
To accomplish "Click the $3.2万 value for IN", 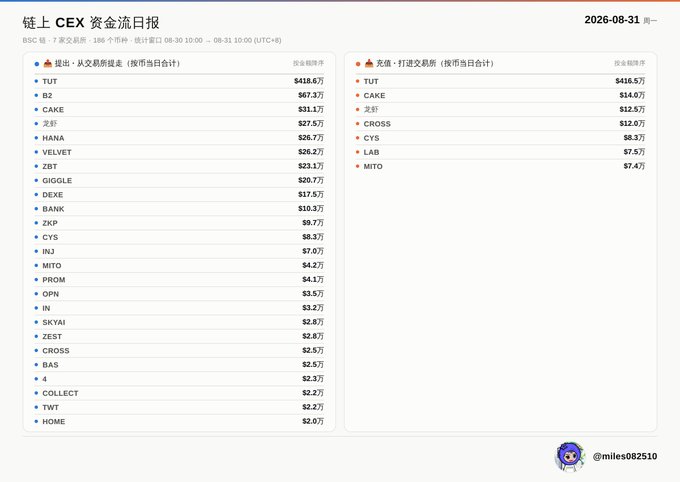I will point(313,308).
